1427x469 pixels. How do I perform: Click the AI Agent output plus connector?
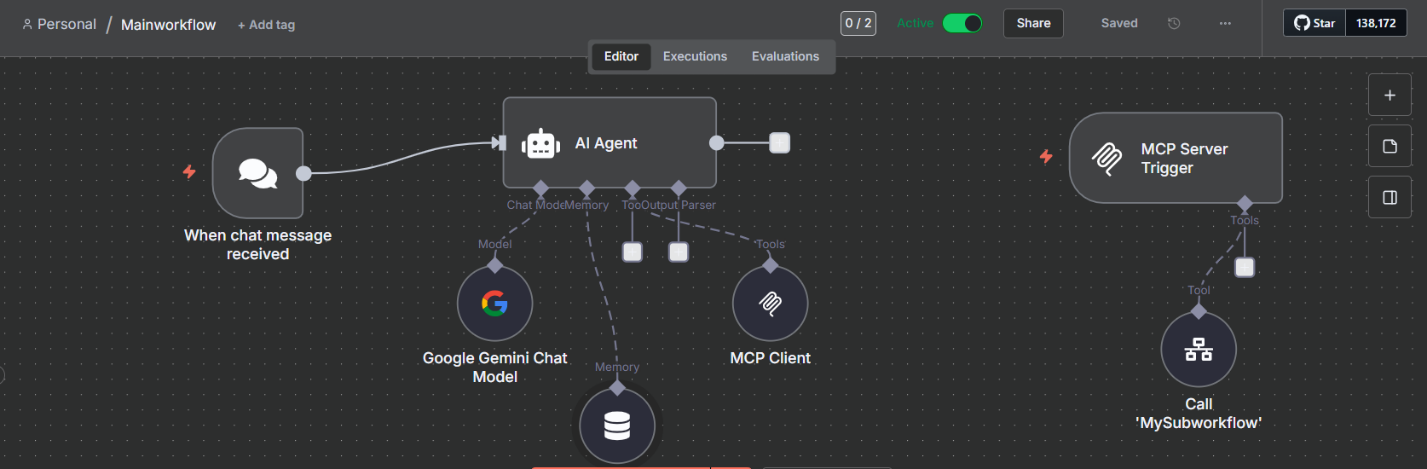pyautogui.click(x=780, y=142)
